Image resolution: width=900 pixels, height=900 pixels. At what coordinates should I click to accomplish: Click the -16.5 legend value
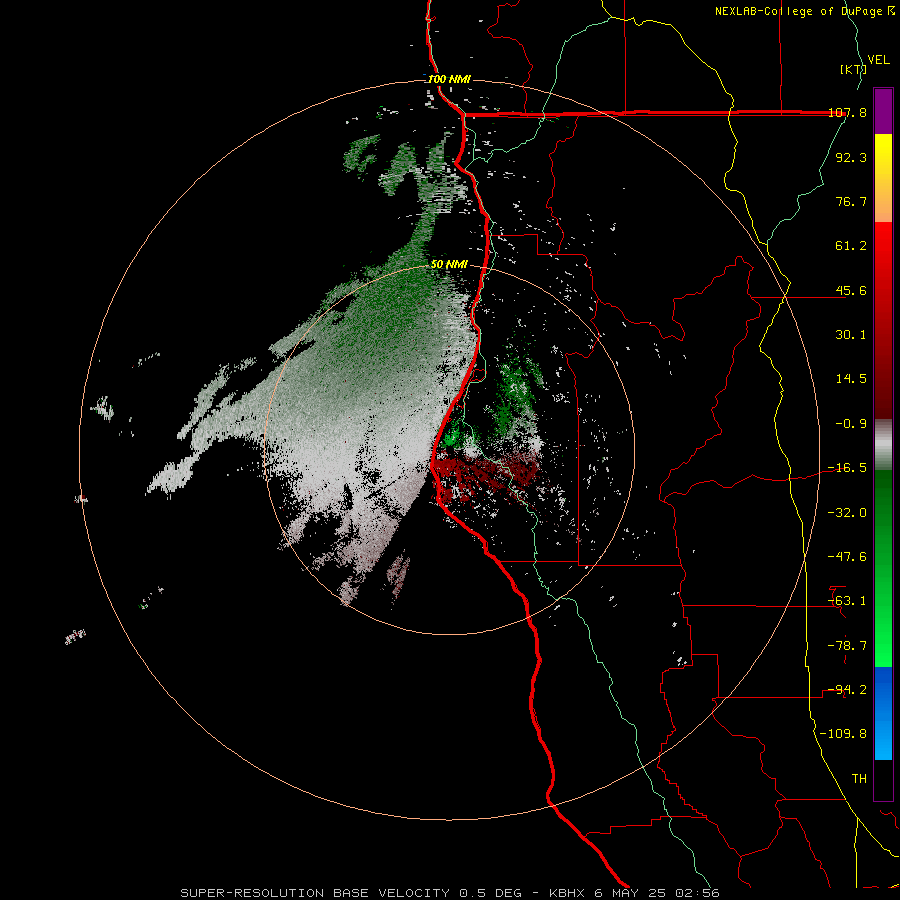[847, 468]
